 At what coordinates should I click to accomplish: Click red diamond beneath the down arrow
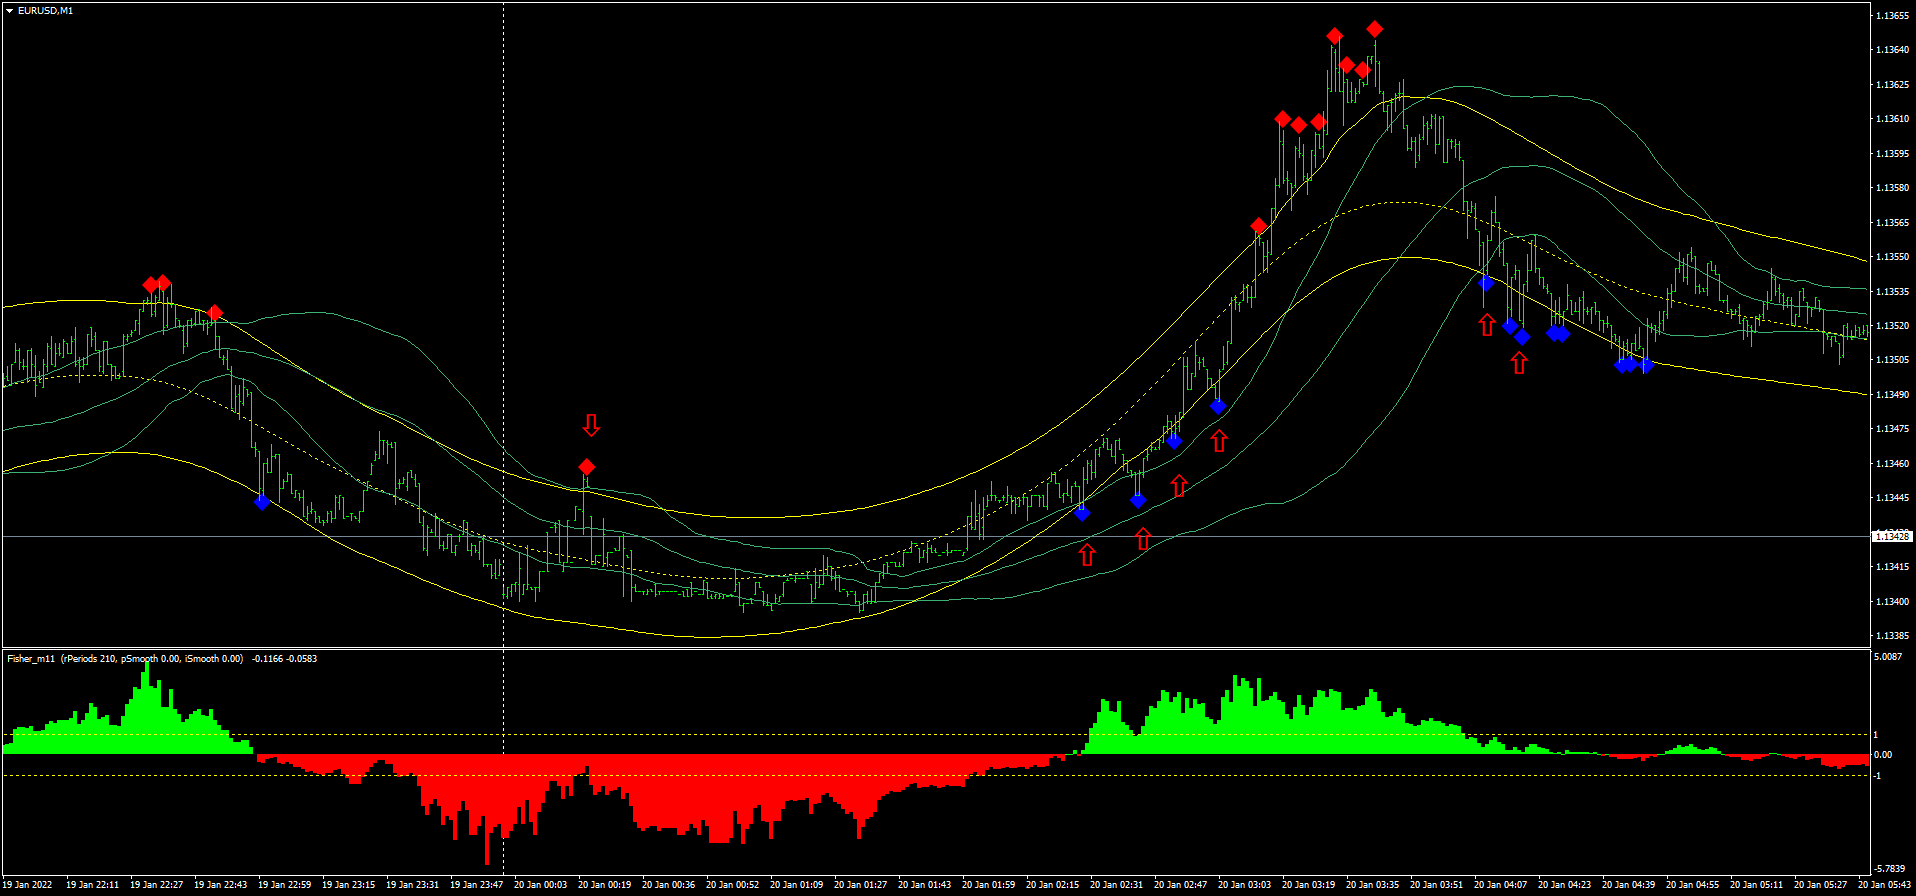pos(587,467)
